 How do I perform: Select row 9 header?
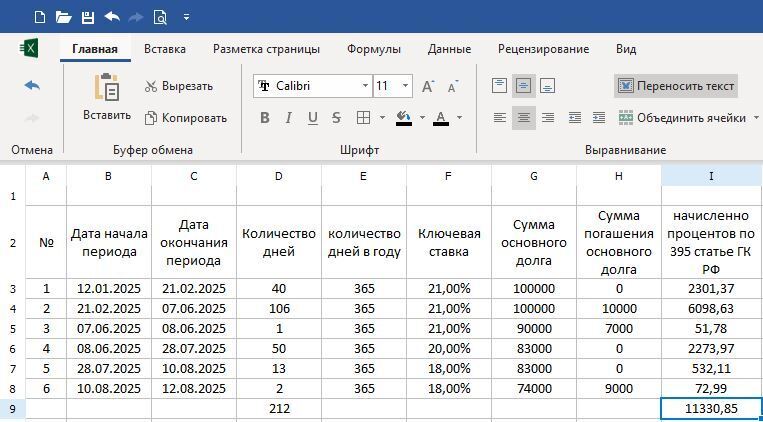click(13, 409)
